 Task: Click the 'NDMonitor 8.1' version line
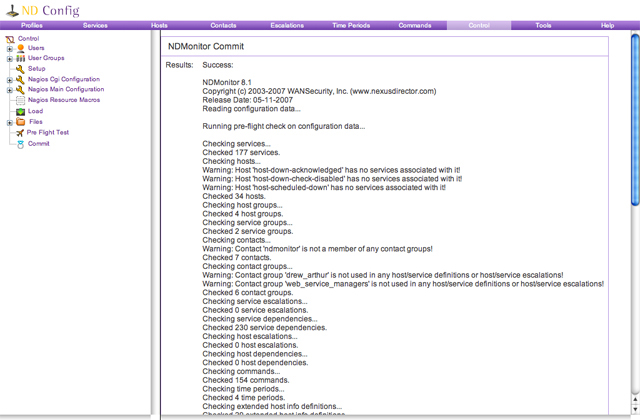click(x=227, y=82)
